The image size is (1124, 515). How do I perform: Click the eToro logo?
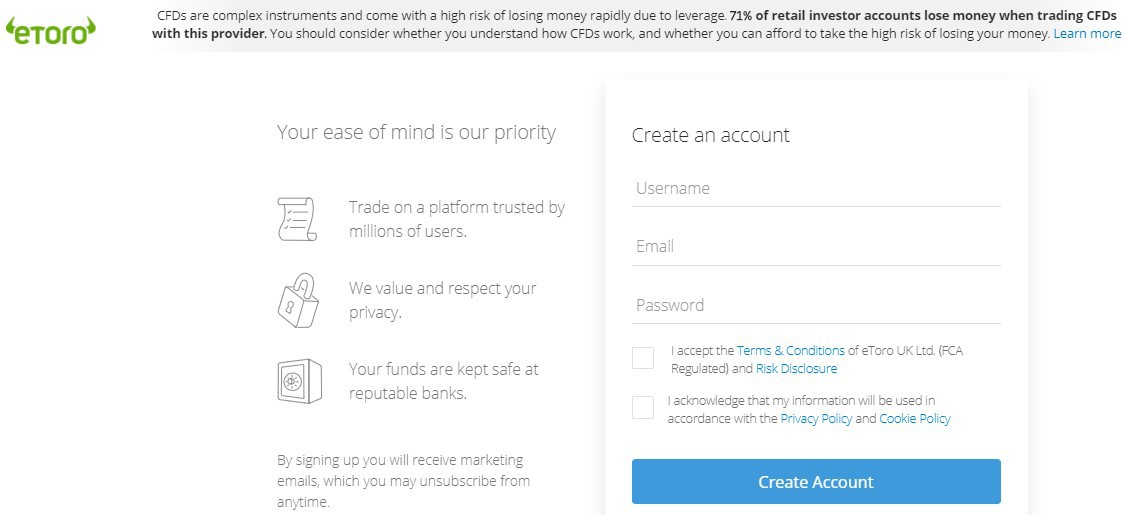point(51,30)
